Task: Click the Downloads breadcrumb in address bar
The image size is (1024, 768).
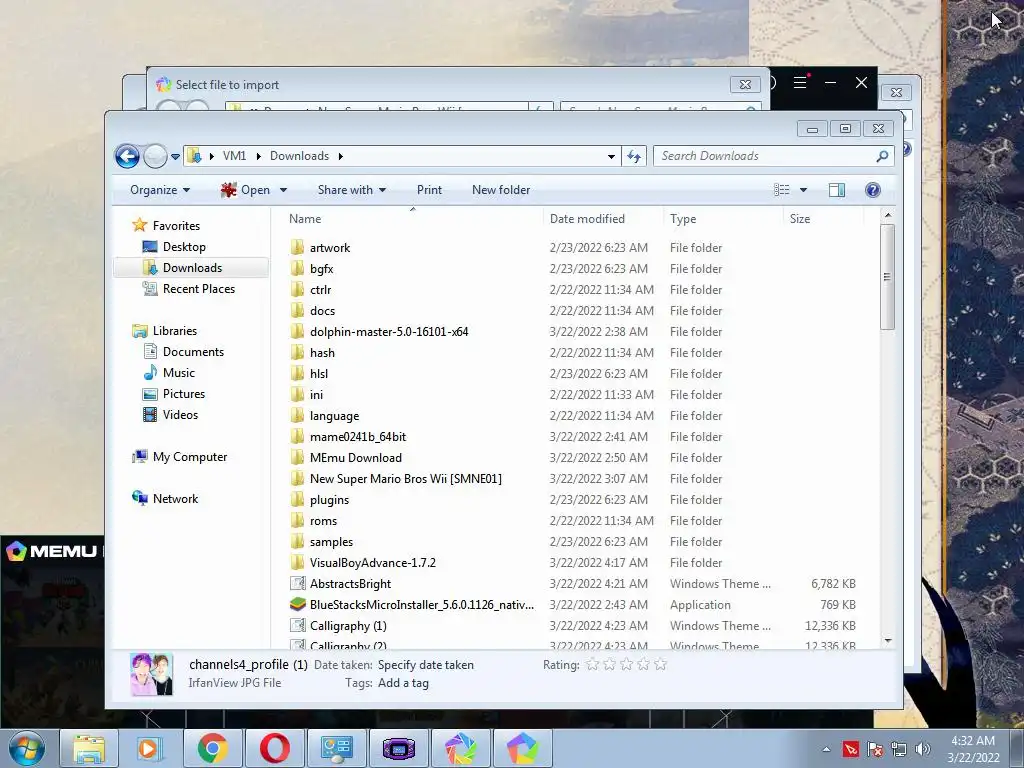Action: (299, 156)
